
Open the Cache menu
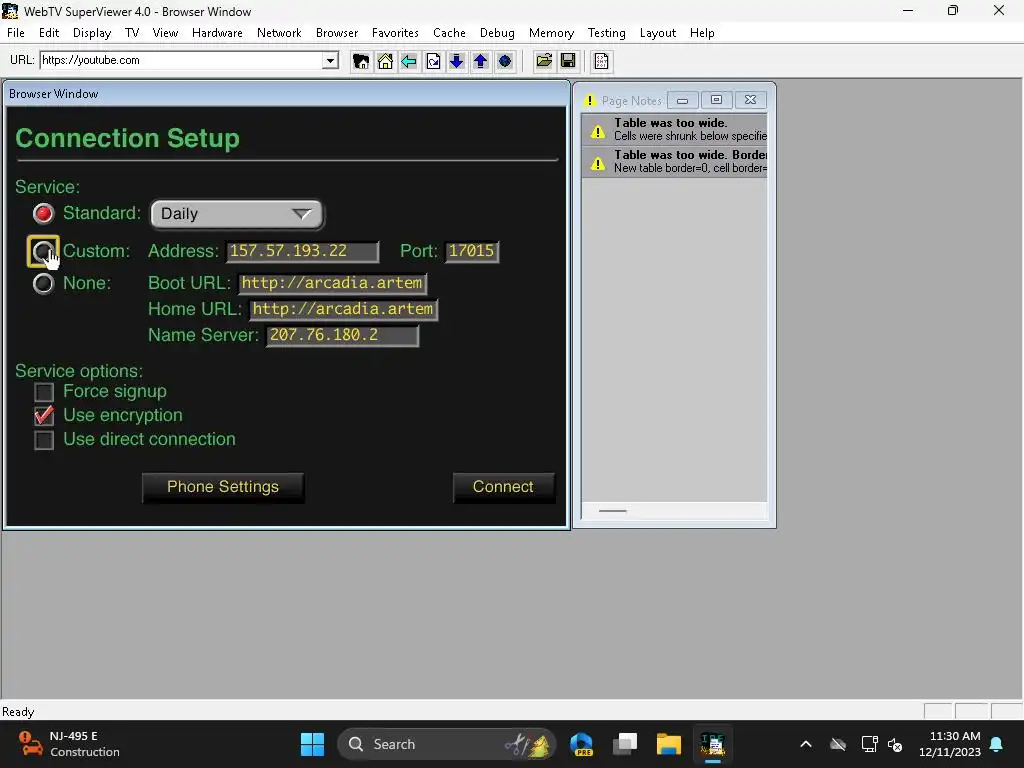(x=449, y=33)
